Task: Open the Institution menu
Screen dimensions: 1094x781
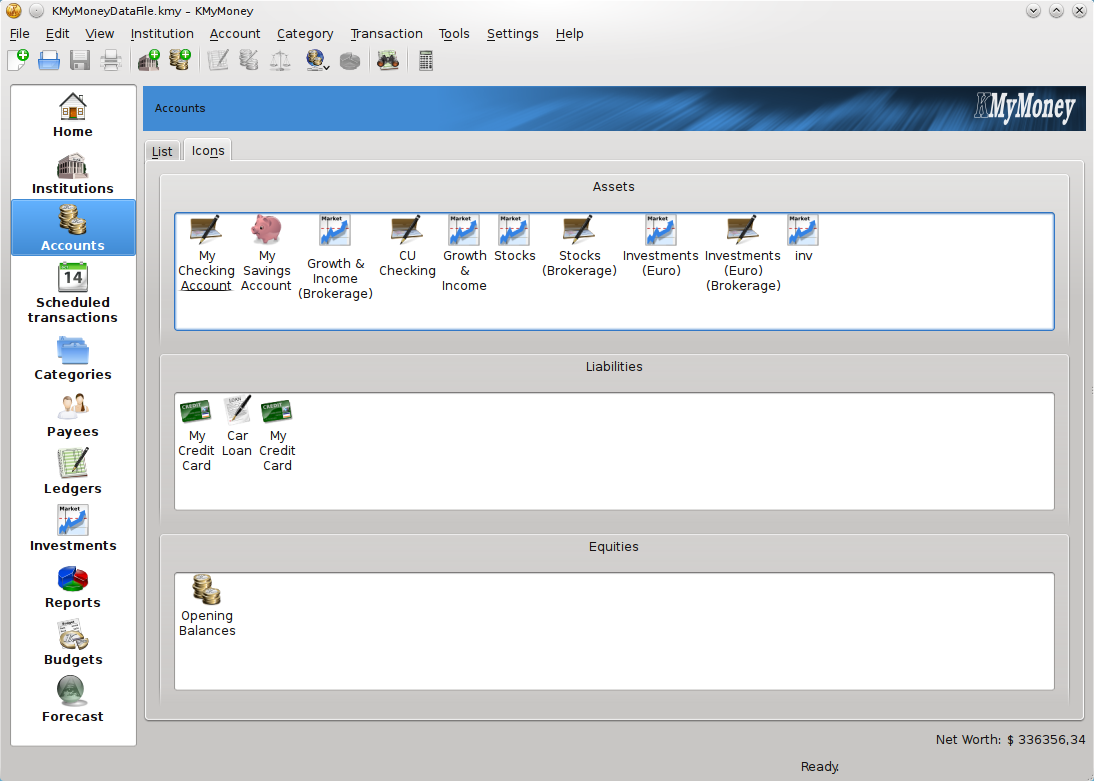Action: click(x=162, y=34)
